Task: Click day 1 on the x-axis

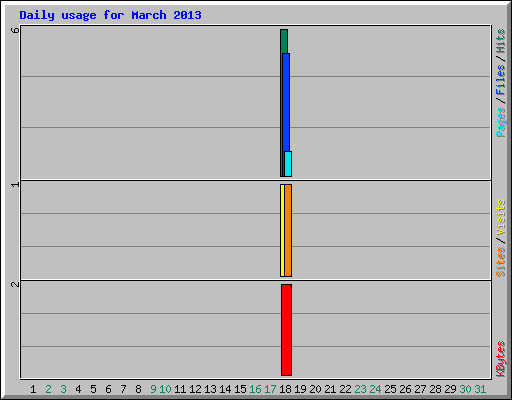Action: pos(33,389)
